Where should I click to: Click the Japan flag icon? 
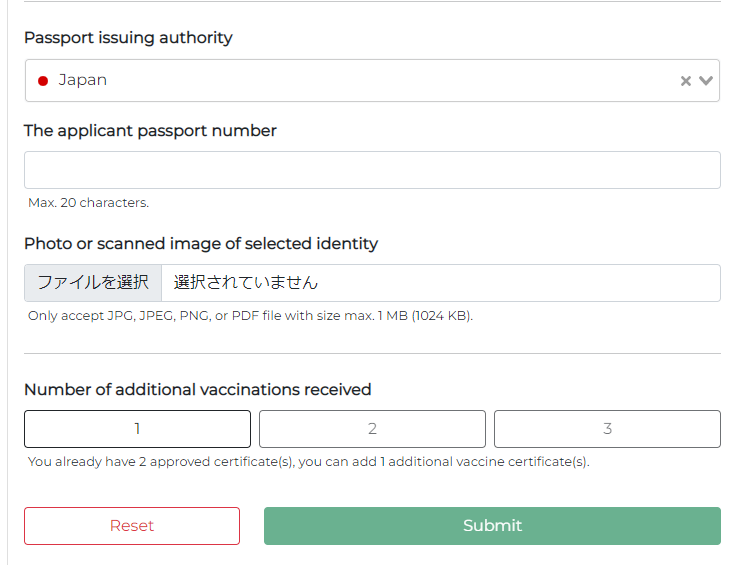[x=43, y=81]
